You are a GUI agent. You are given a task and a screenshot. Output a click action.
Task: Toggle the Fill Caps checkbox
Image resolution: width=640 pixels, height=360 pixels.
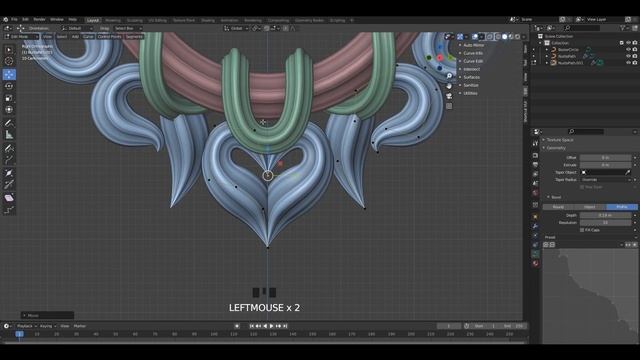coord(582,230)
